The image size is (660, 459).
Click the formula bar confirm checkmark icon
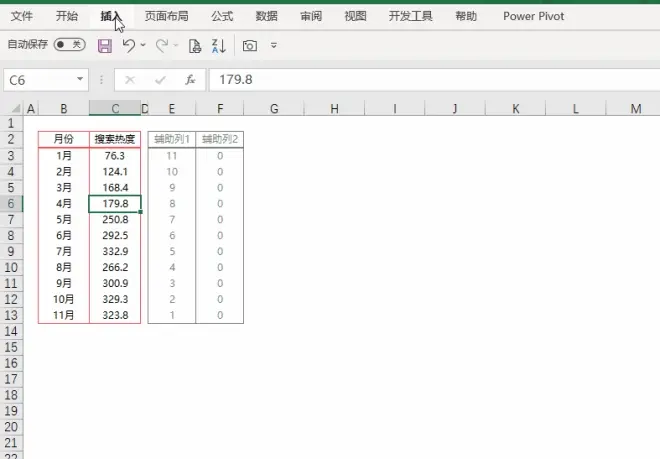160,80
